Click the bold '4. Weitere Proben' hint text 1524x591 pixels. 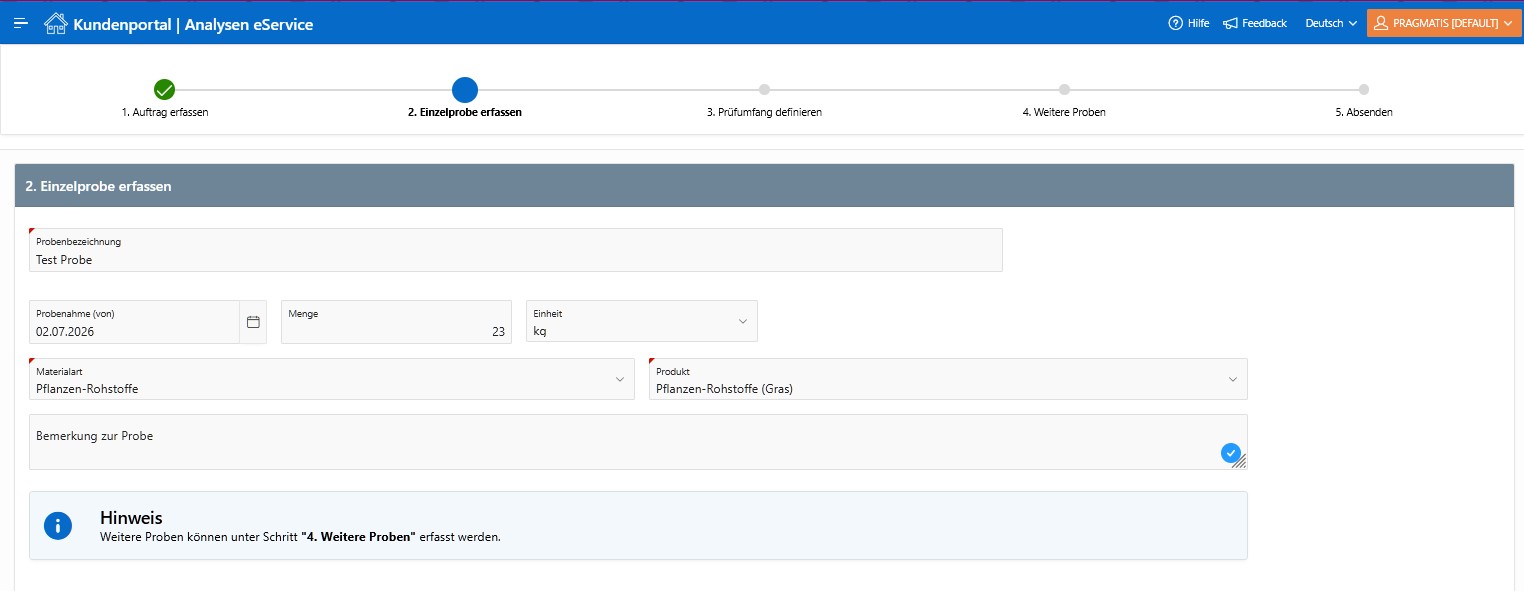coord(358,537)
